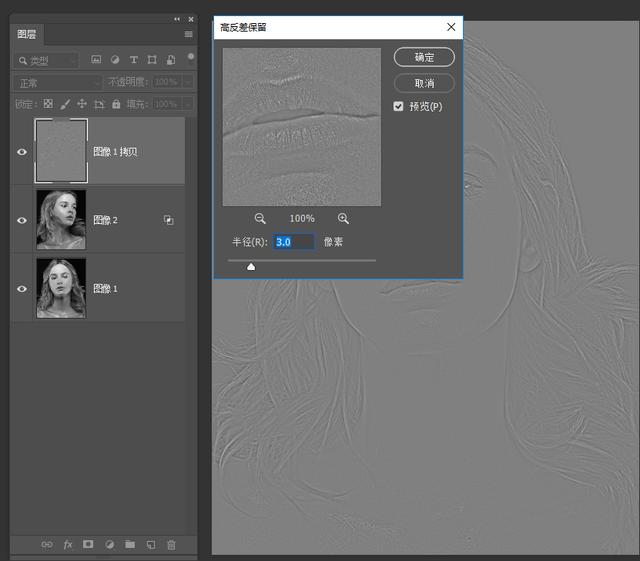This screenshot has width=640, height=561.
Task: Toggle visibility of 图像 2 layer
Action: click(x=22, y=220)
